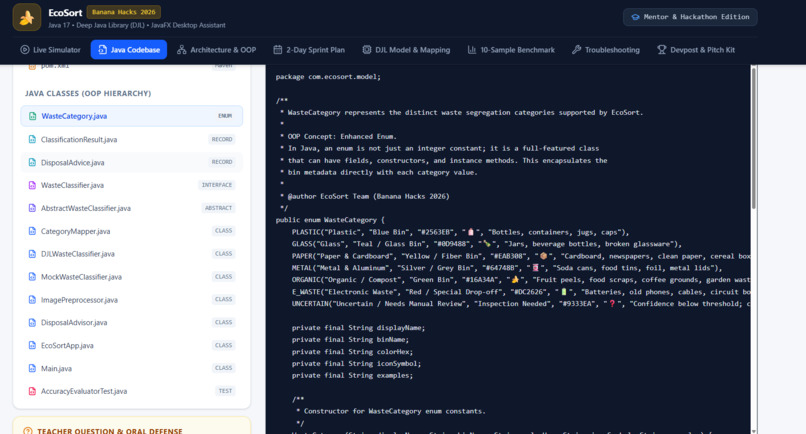Click the purple file icon of WasteClassifier.java

click(x=32, y=185)
